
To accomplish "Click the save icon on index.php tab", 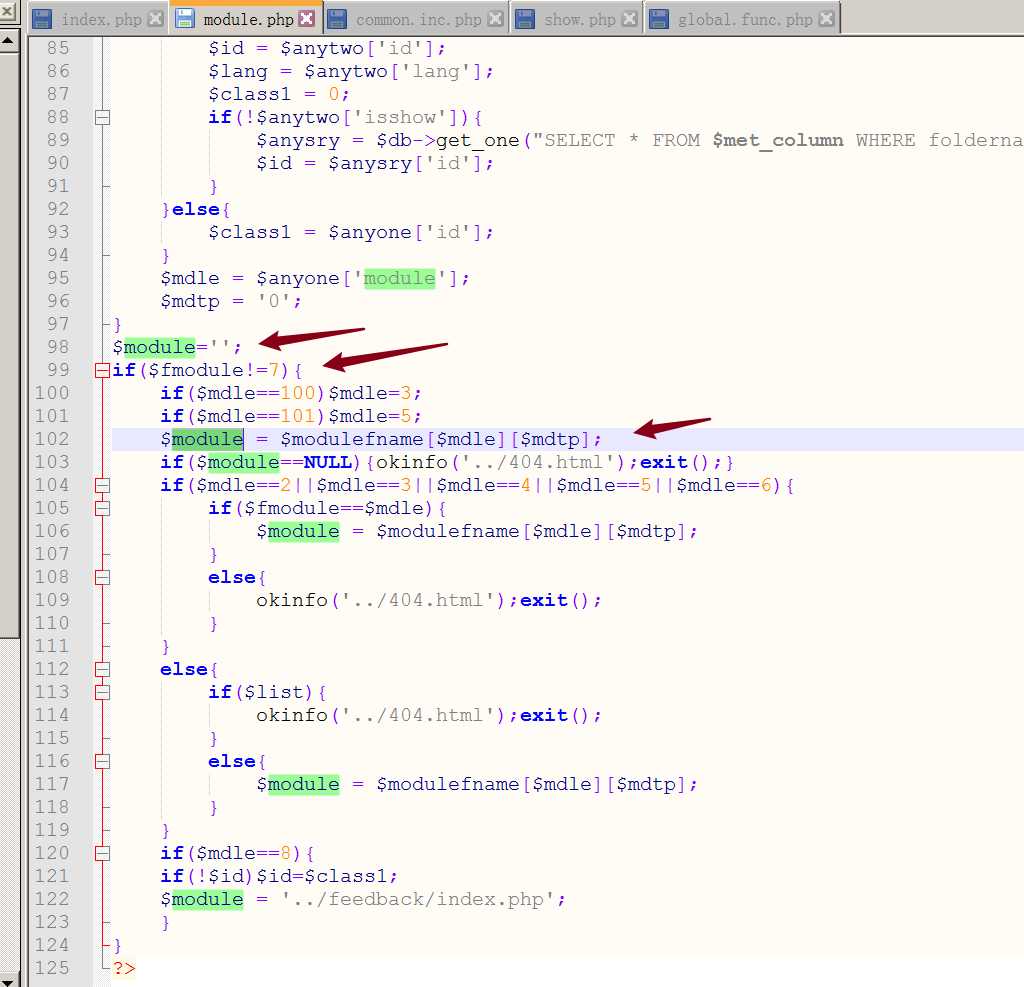I will pos(42,19).
